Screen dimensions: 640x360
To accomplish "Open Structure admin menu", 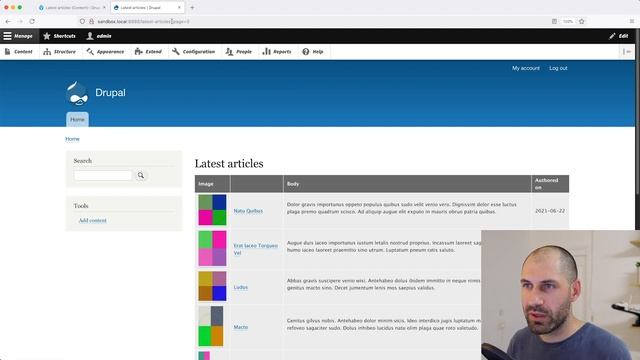I will pos(60,52).
